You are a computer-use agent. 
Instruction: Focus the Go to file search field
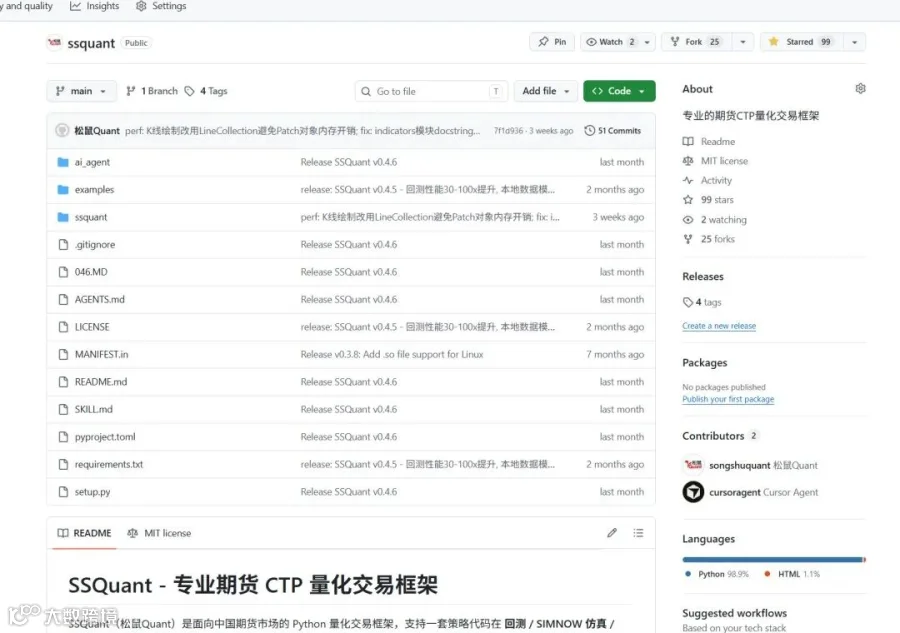pyautogui.click(x=431, y=91)
